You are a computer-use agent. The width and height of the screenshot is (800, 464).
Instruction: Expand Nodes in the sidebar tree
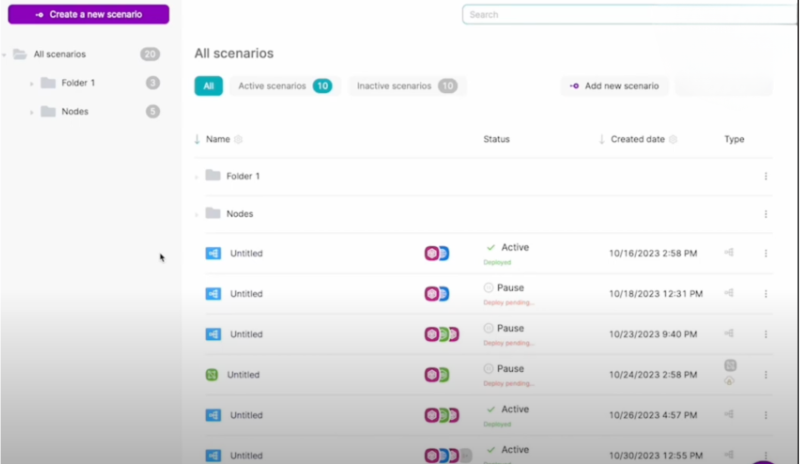coord(32,112)
